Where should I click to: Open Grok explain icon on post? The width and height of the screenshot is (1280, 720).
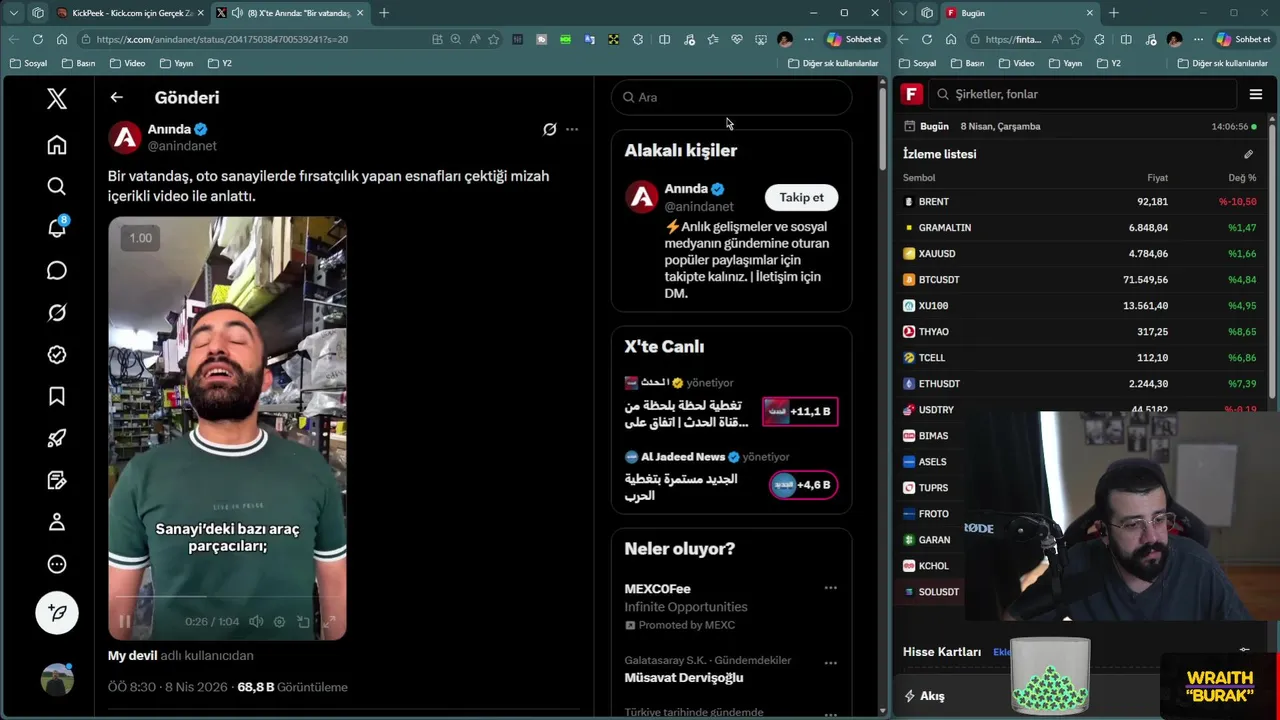(x=549, y=129)
